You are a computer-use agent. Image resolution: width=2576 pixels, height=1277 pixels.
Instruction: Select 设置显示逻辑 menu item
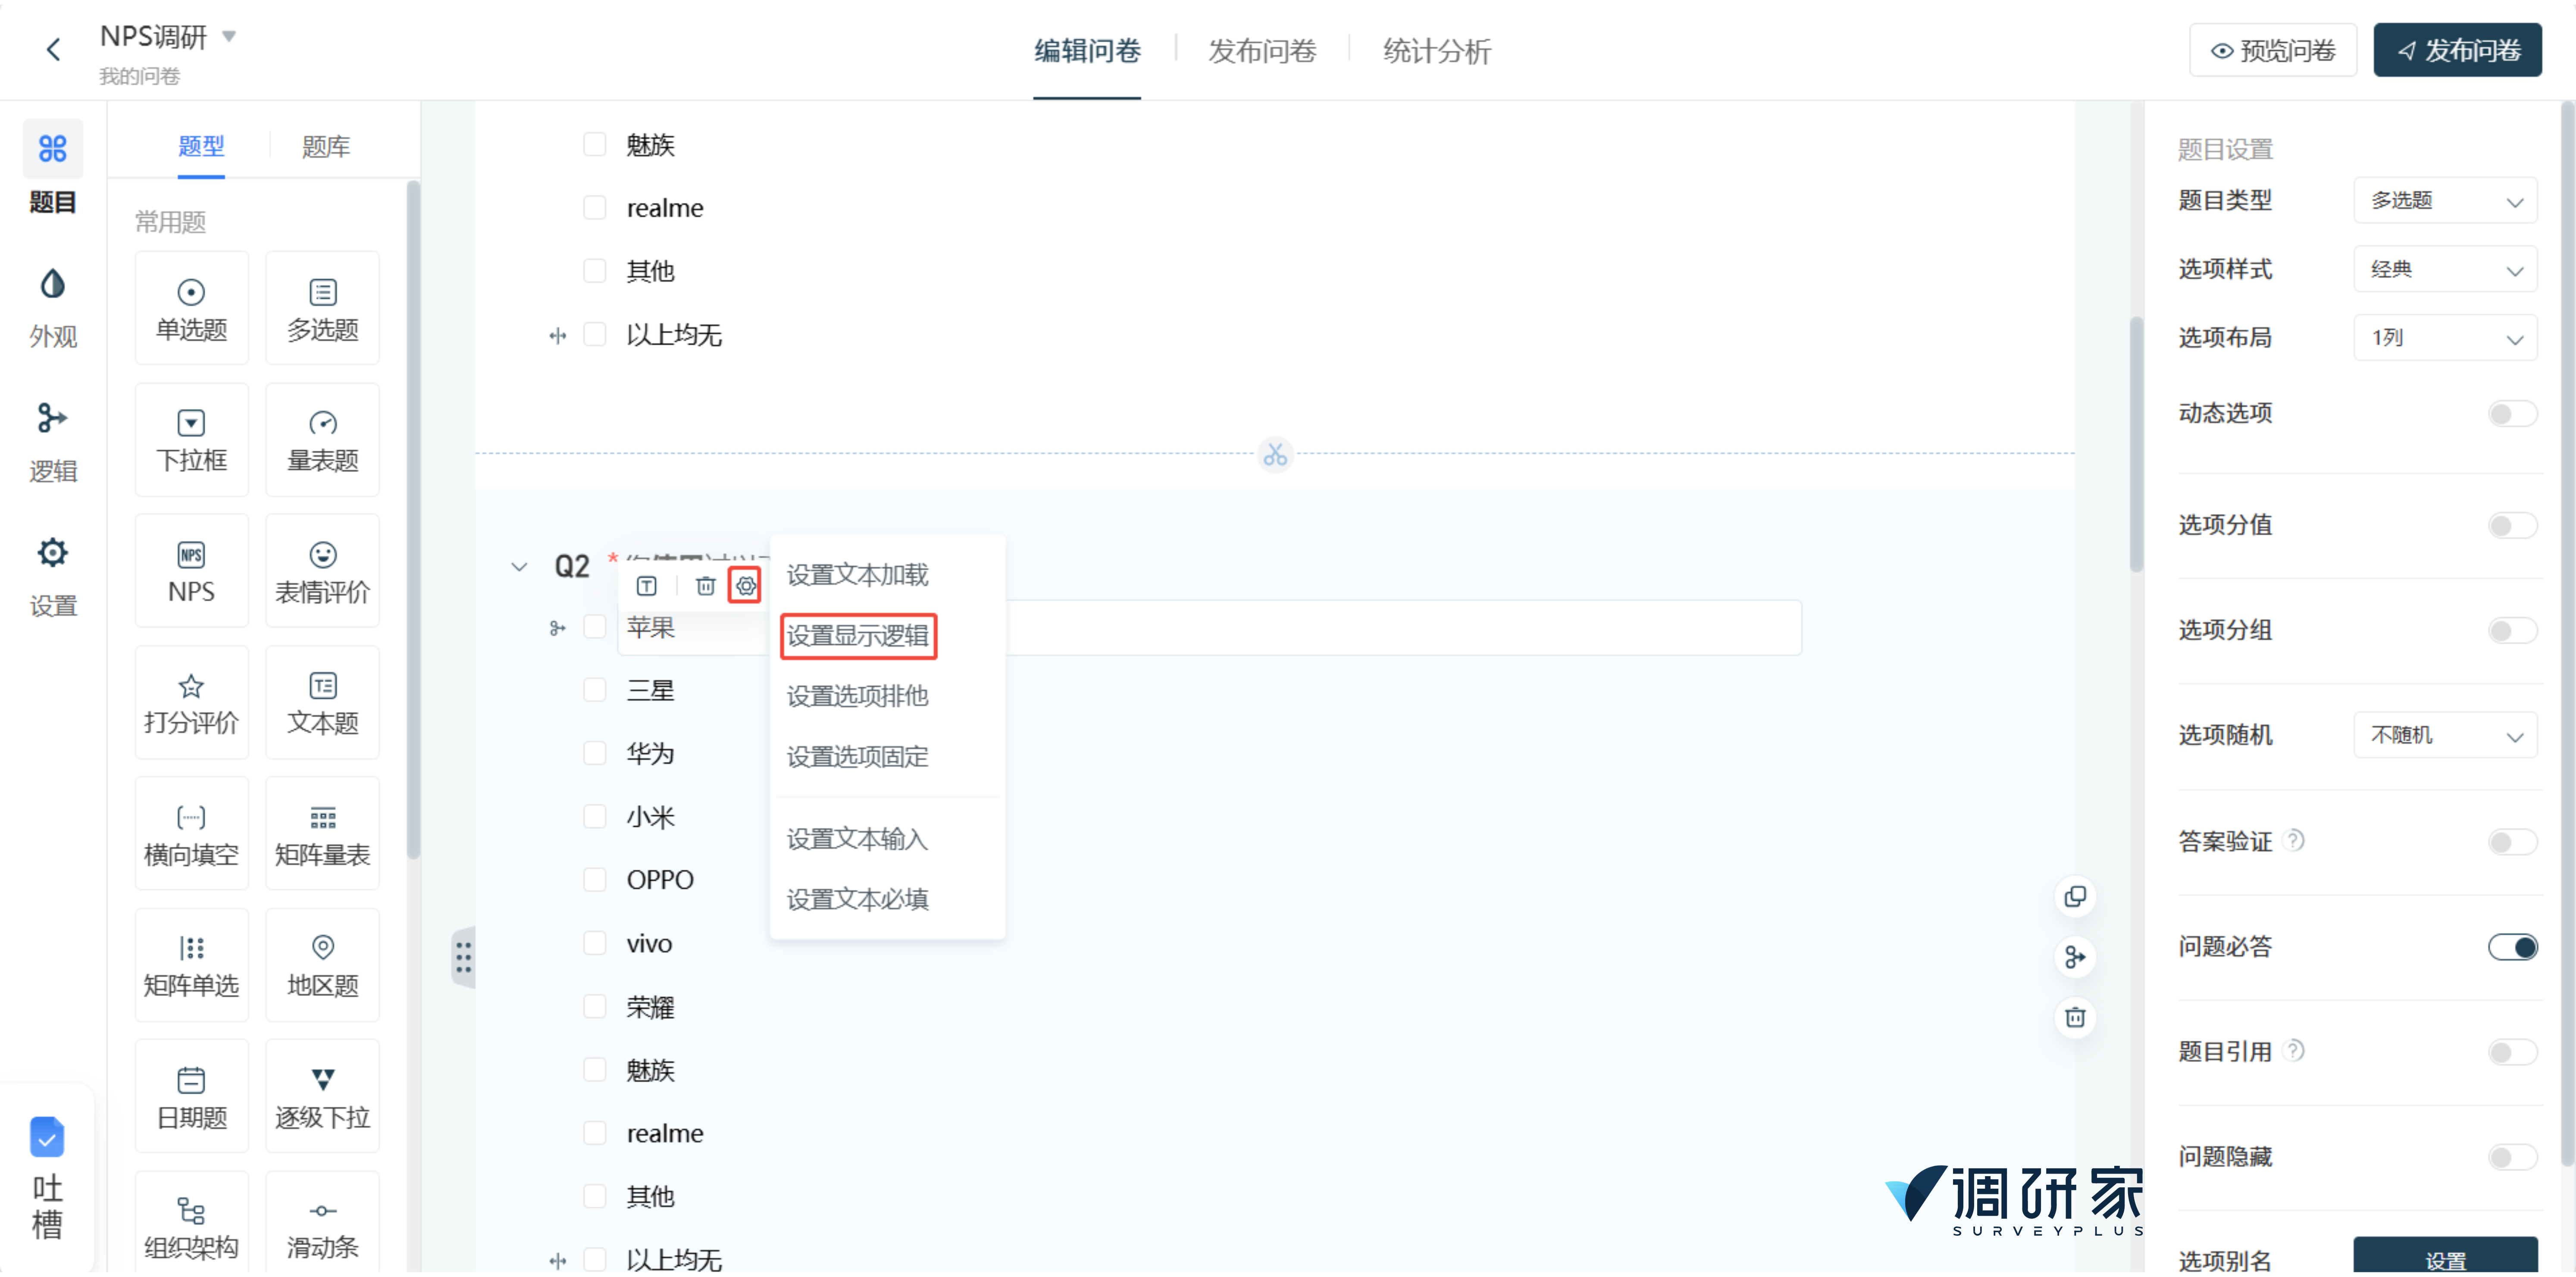tap(857, 636)
